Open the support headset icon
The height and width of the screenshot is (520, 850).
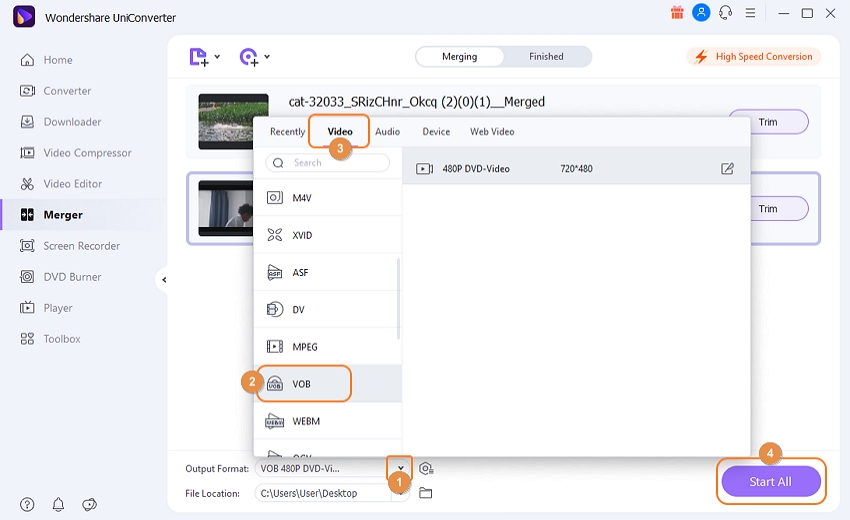point(725,12)
